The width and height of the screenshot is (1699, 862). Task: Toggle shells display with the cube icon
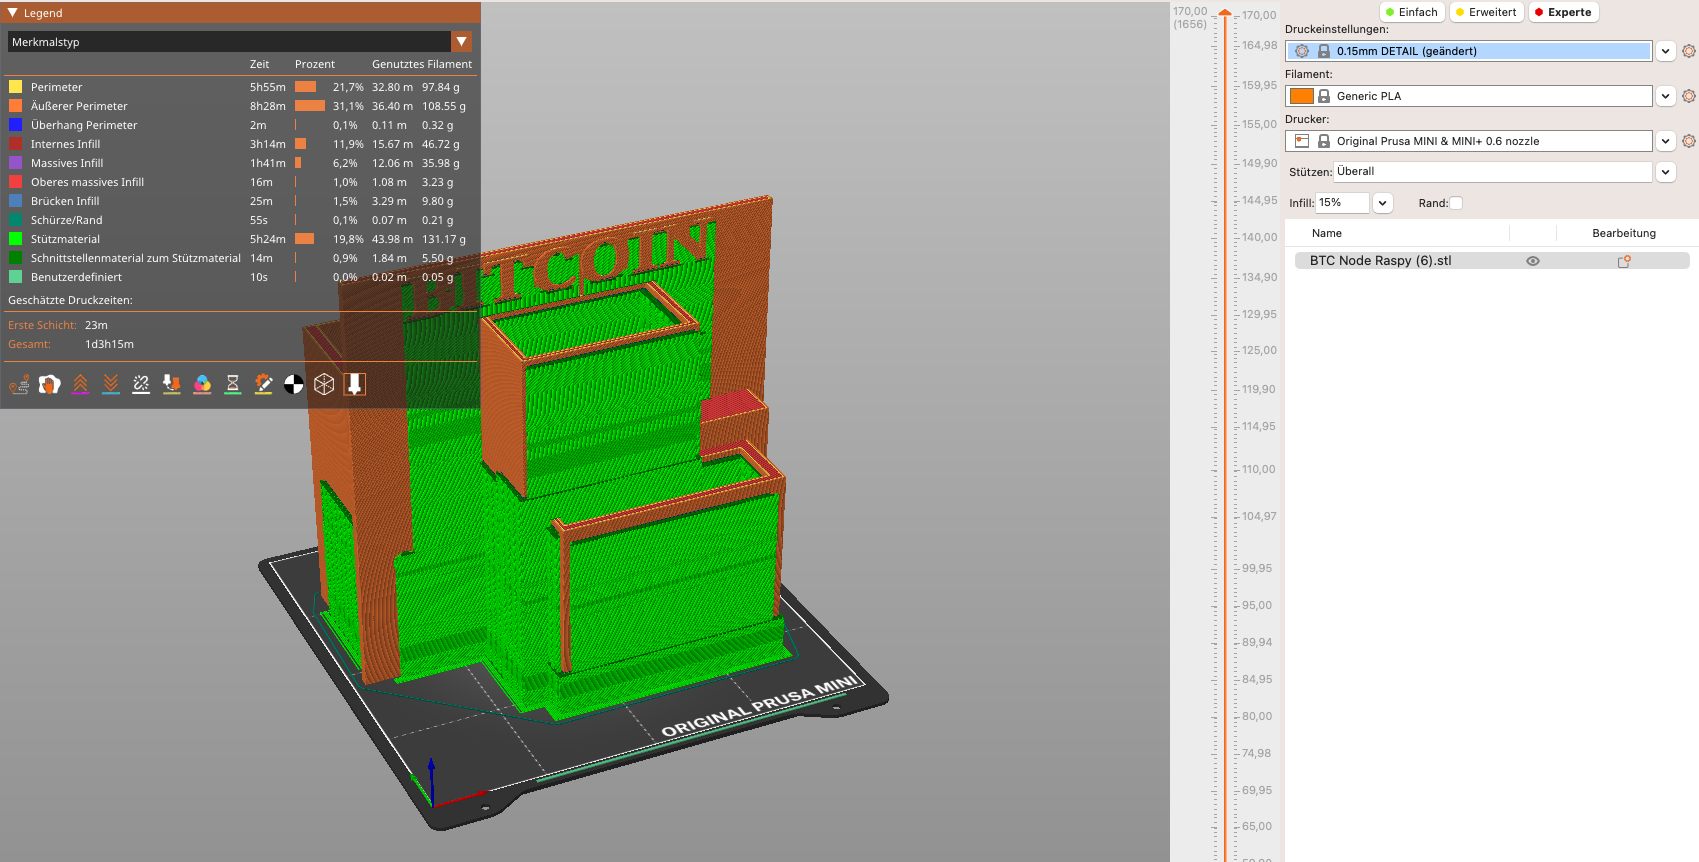[324, 384]
